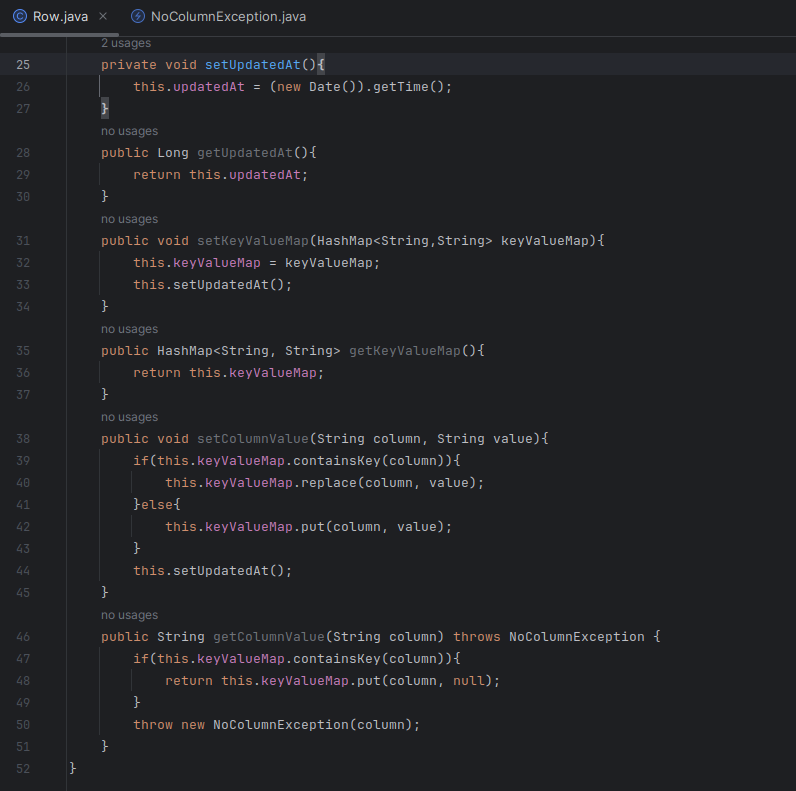The image size is (796, 791).
Task: Click '2 usages' hint above setUpdatedAt
Action: [x=126, y=43]
